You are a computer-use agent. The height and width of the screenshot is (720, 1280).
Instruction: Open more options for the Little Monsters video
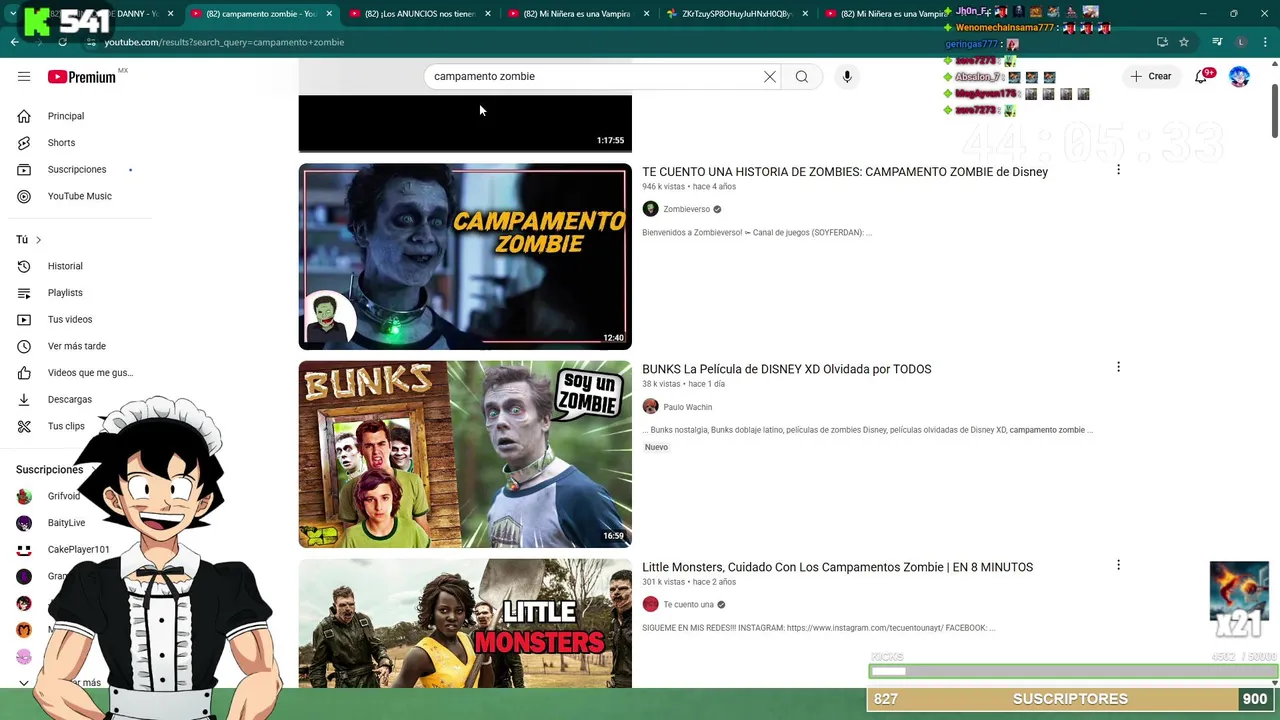1118,565
